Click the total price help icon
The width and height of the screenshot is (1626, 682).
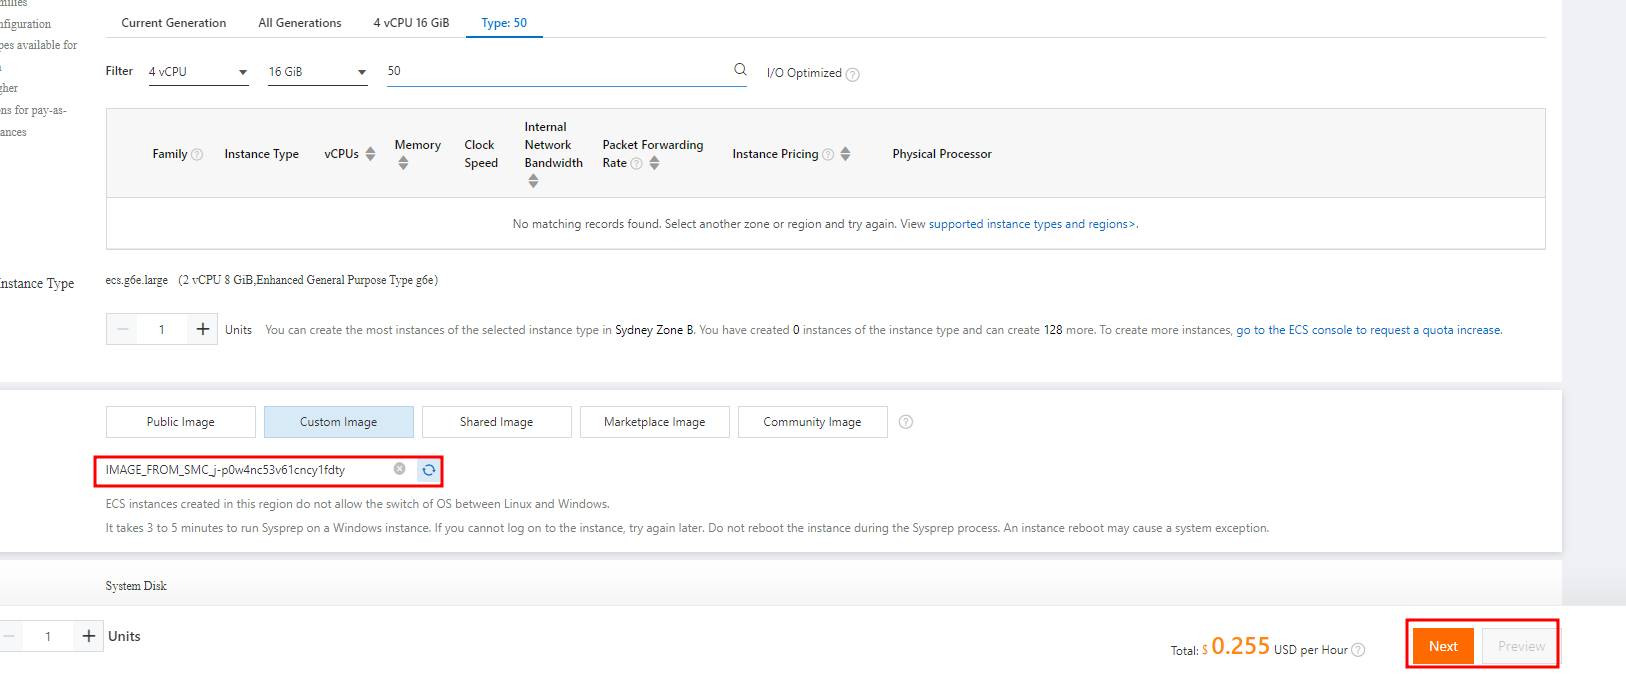(1358, 650)
